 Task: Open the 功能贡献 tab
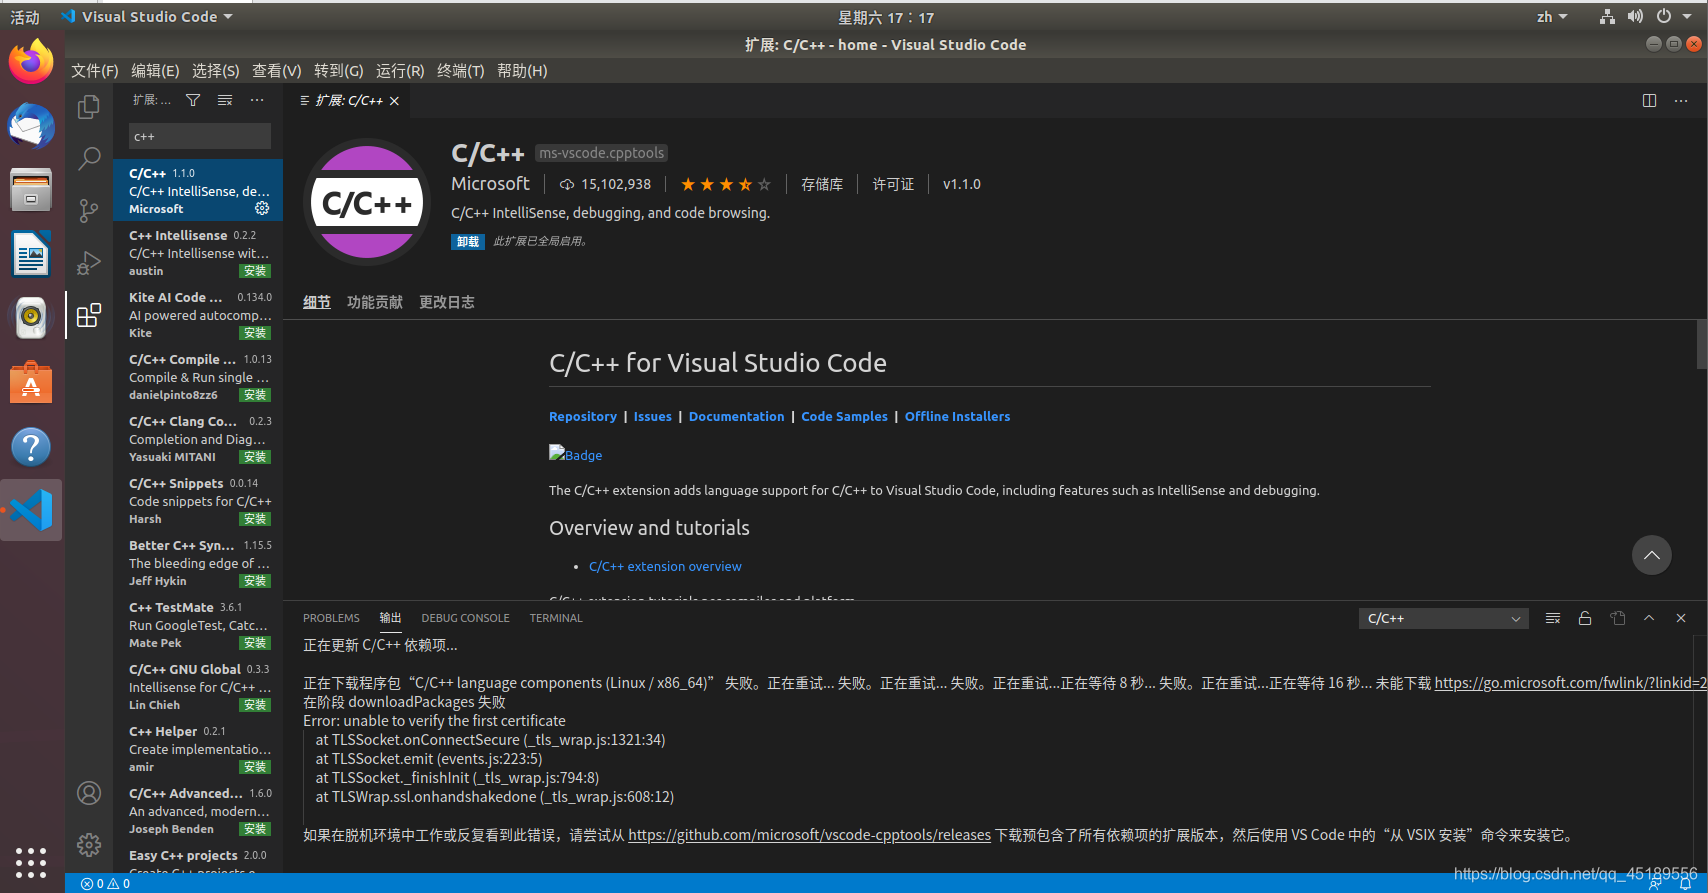(x=375, y=302)
